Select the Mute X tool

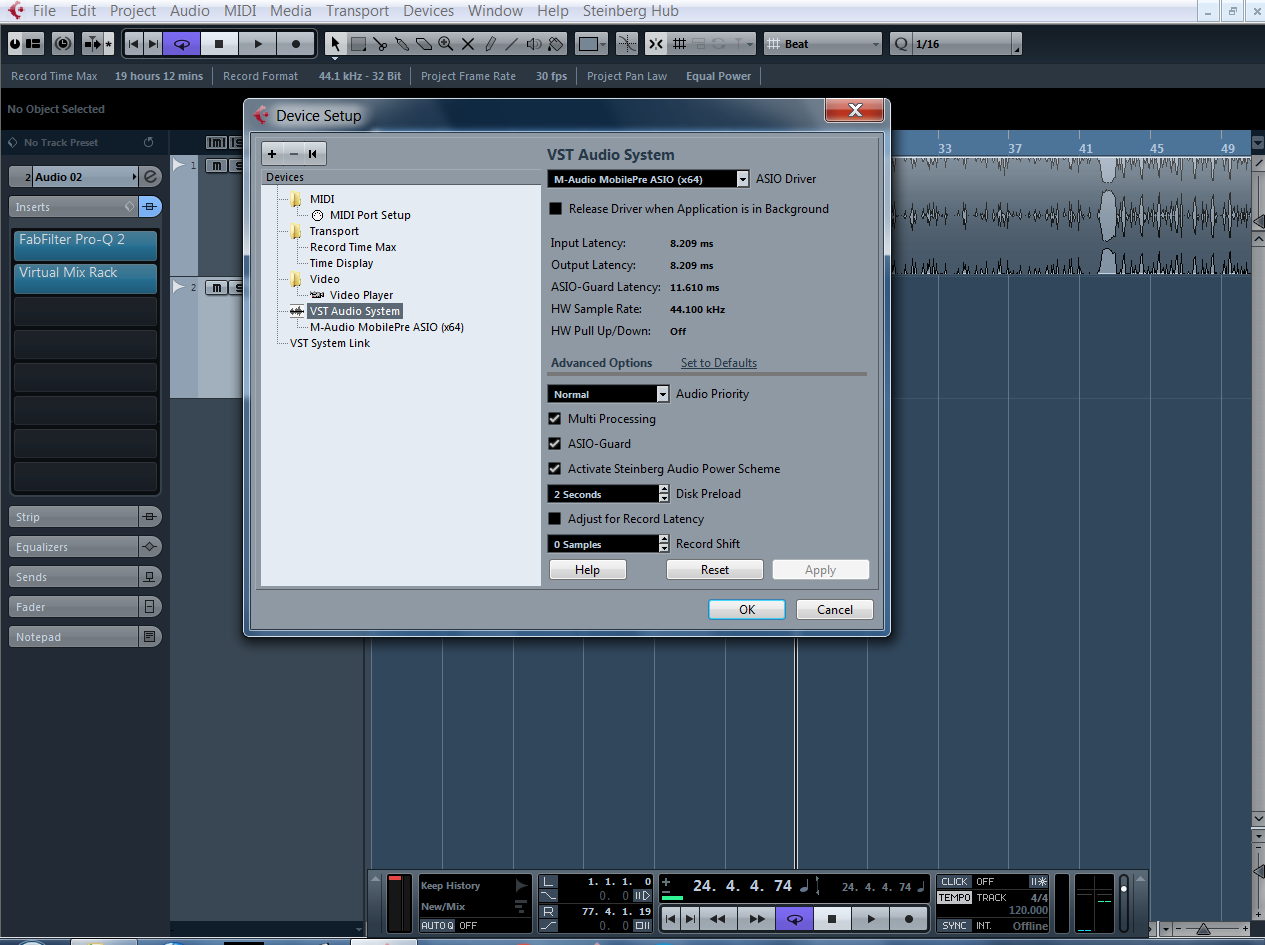pyautogui.click(x=468, y=44)
